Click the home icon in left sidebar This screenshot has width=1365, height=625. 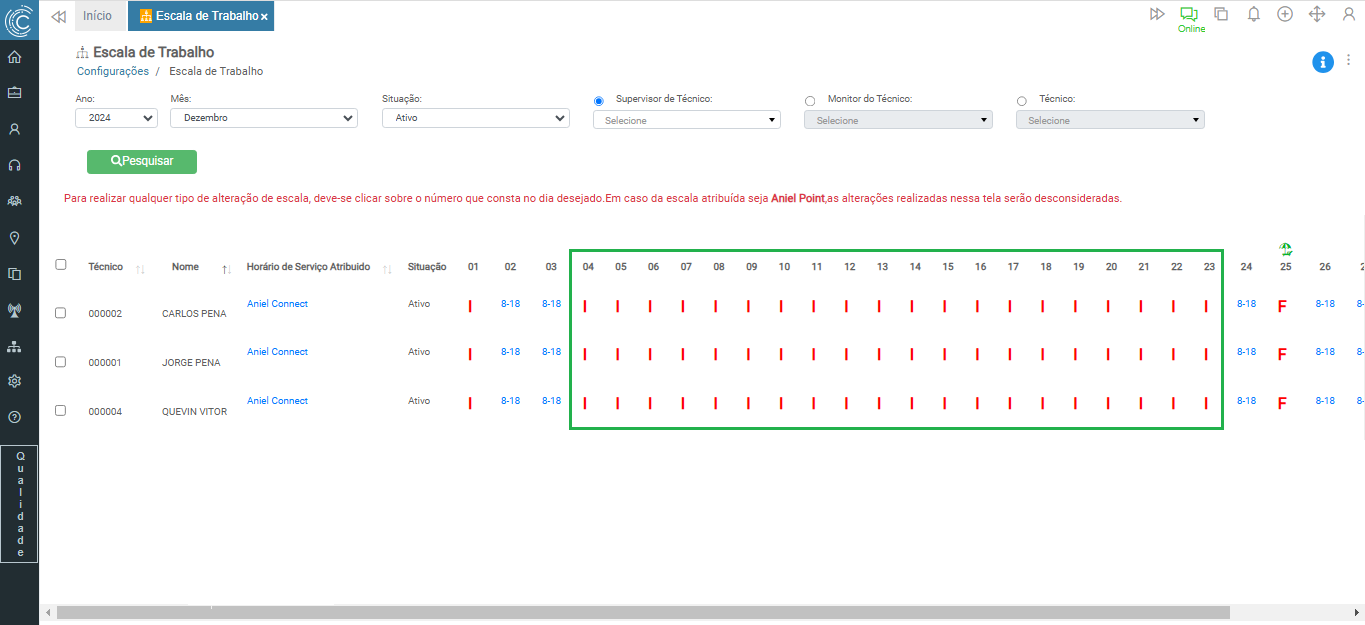coord(14,57)
